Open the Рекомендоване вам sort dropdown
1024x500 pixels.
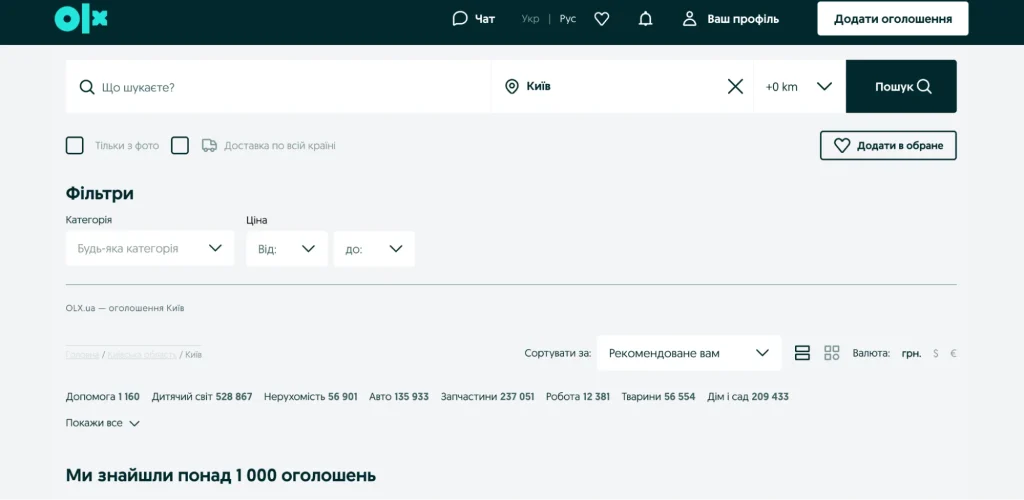tap(689, 353)
